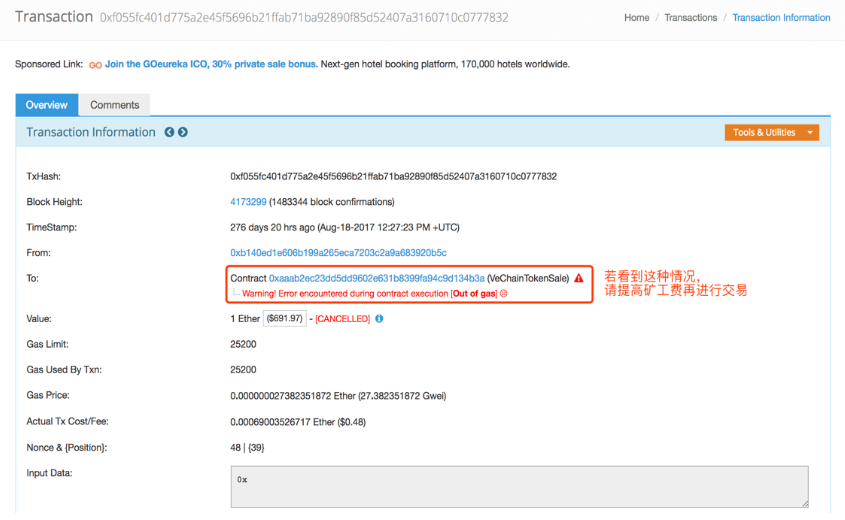This screenshot has height=520, width=845.
Task: Click the $691.97 value price box
Action: coord(282,319)
